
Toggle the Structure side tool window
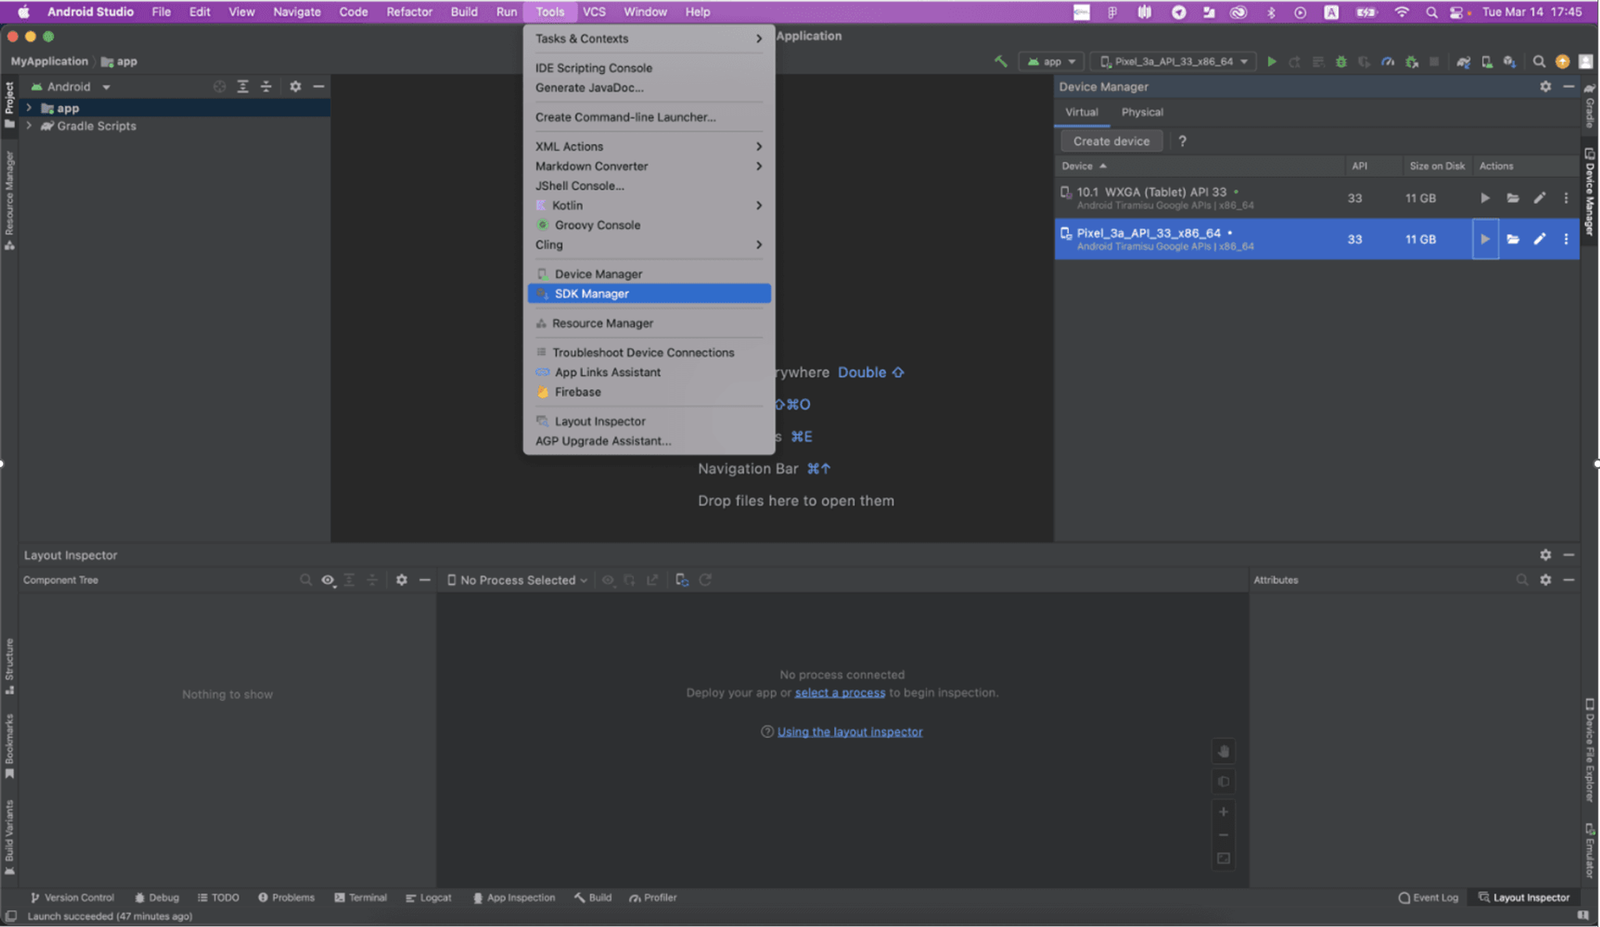pyautogui.click(x=9, y=666)
